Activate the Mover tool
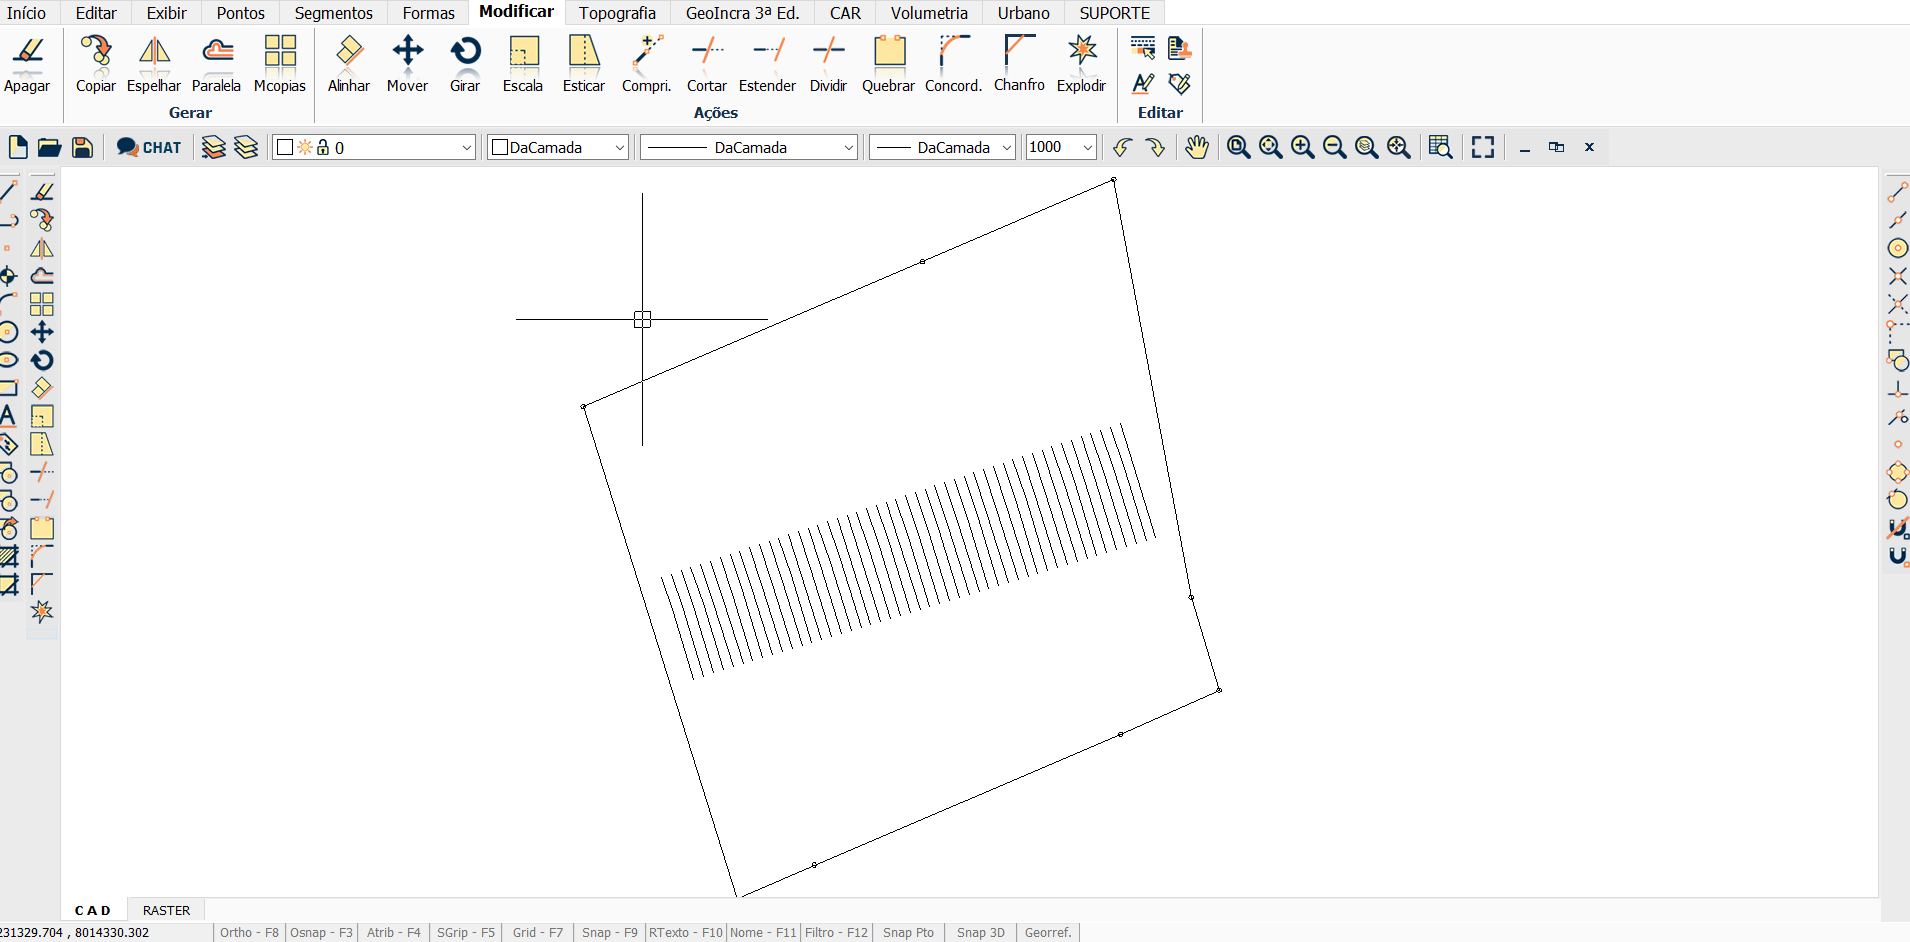Image resolution: width=1910 pixels, height=942 pixels. [407, 64]
